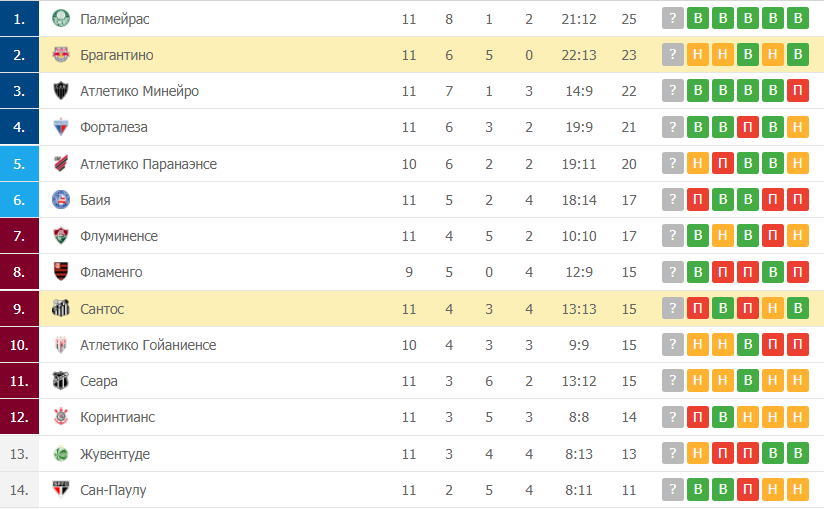Click the Сан-Паулу team badge
Viewport: 824px width, 509px height.
(61, 490)
